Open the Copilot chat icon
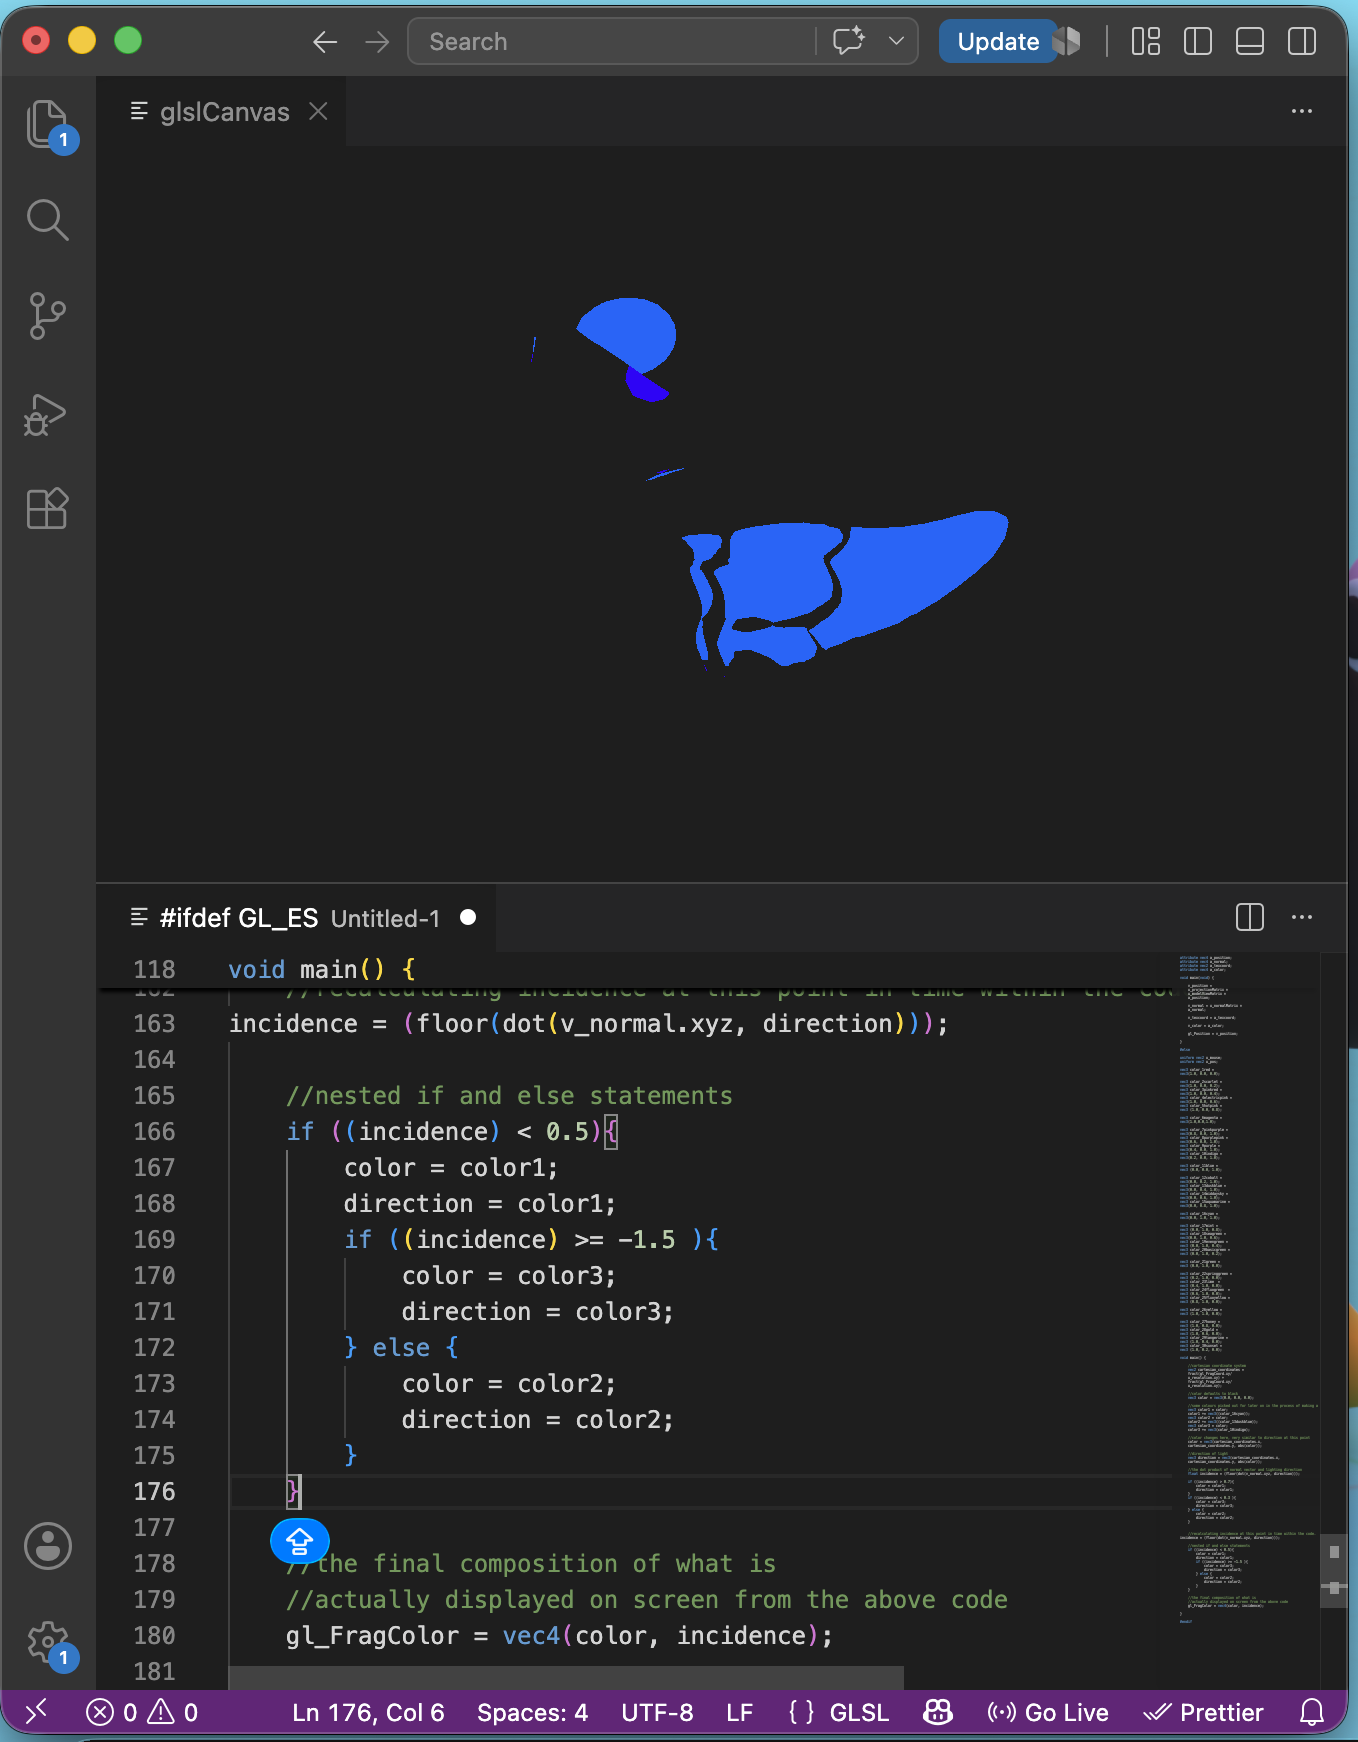 coord(848,42)
